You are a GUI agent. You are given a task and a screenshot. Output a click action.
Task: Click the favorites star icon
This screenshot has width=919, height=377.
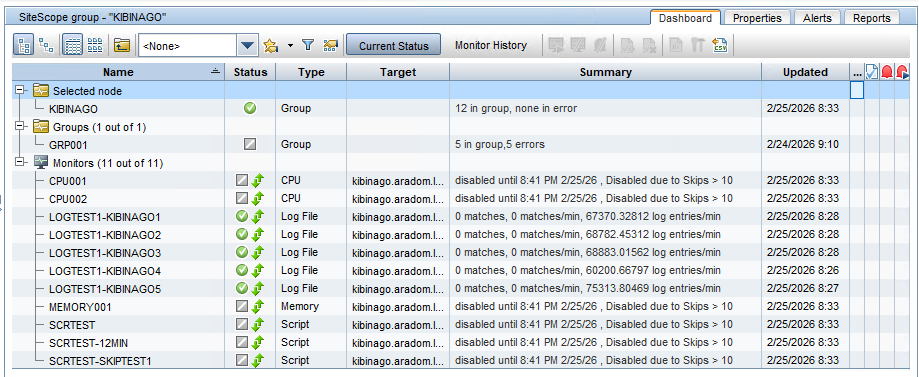point(271,46)
